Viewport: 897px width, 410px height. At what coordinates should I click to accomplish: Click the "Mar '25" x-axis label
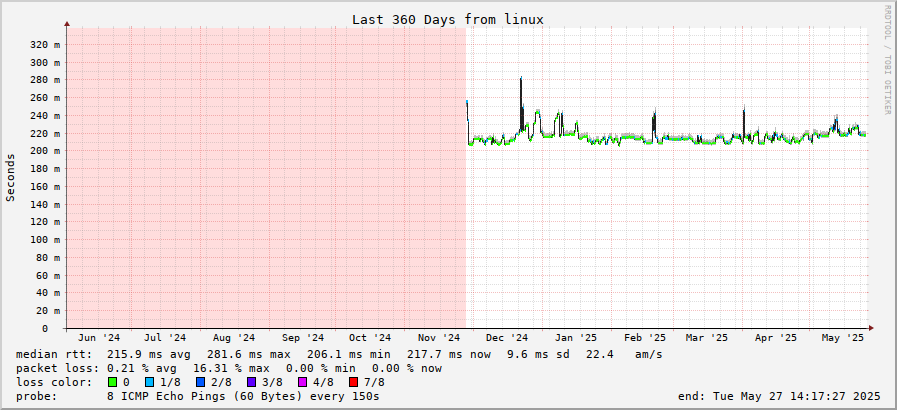point(707,338)
